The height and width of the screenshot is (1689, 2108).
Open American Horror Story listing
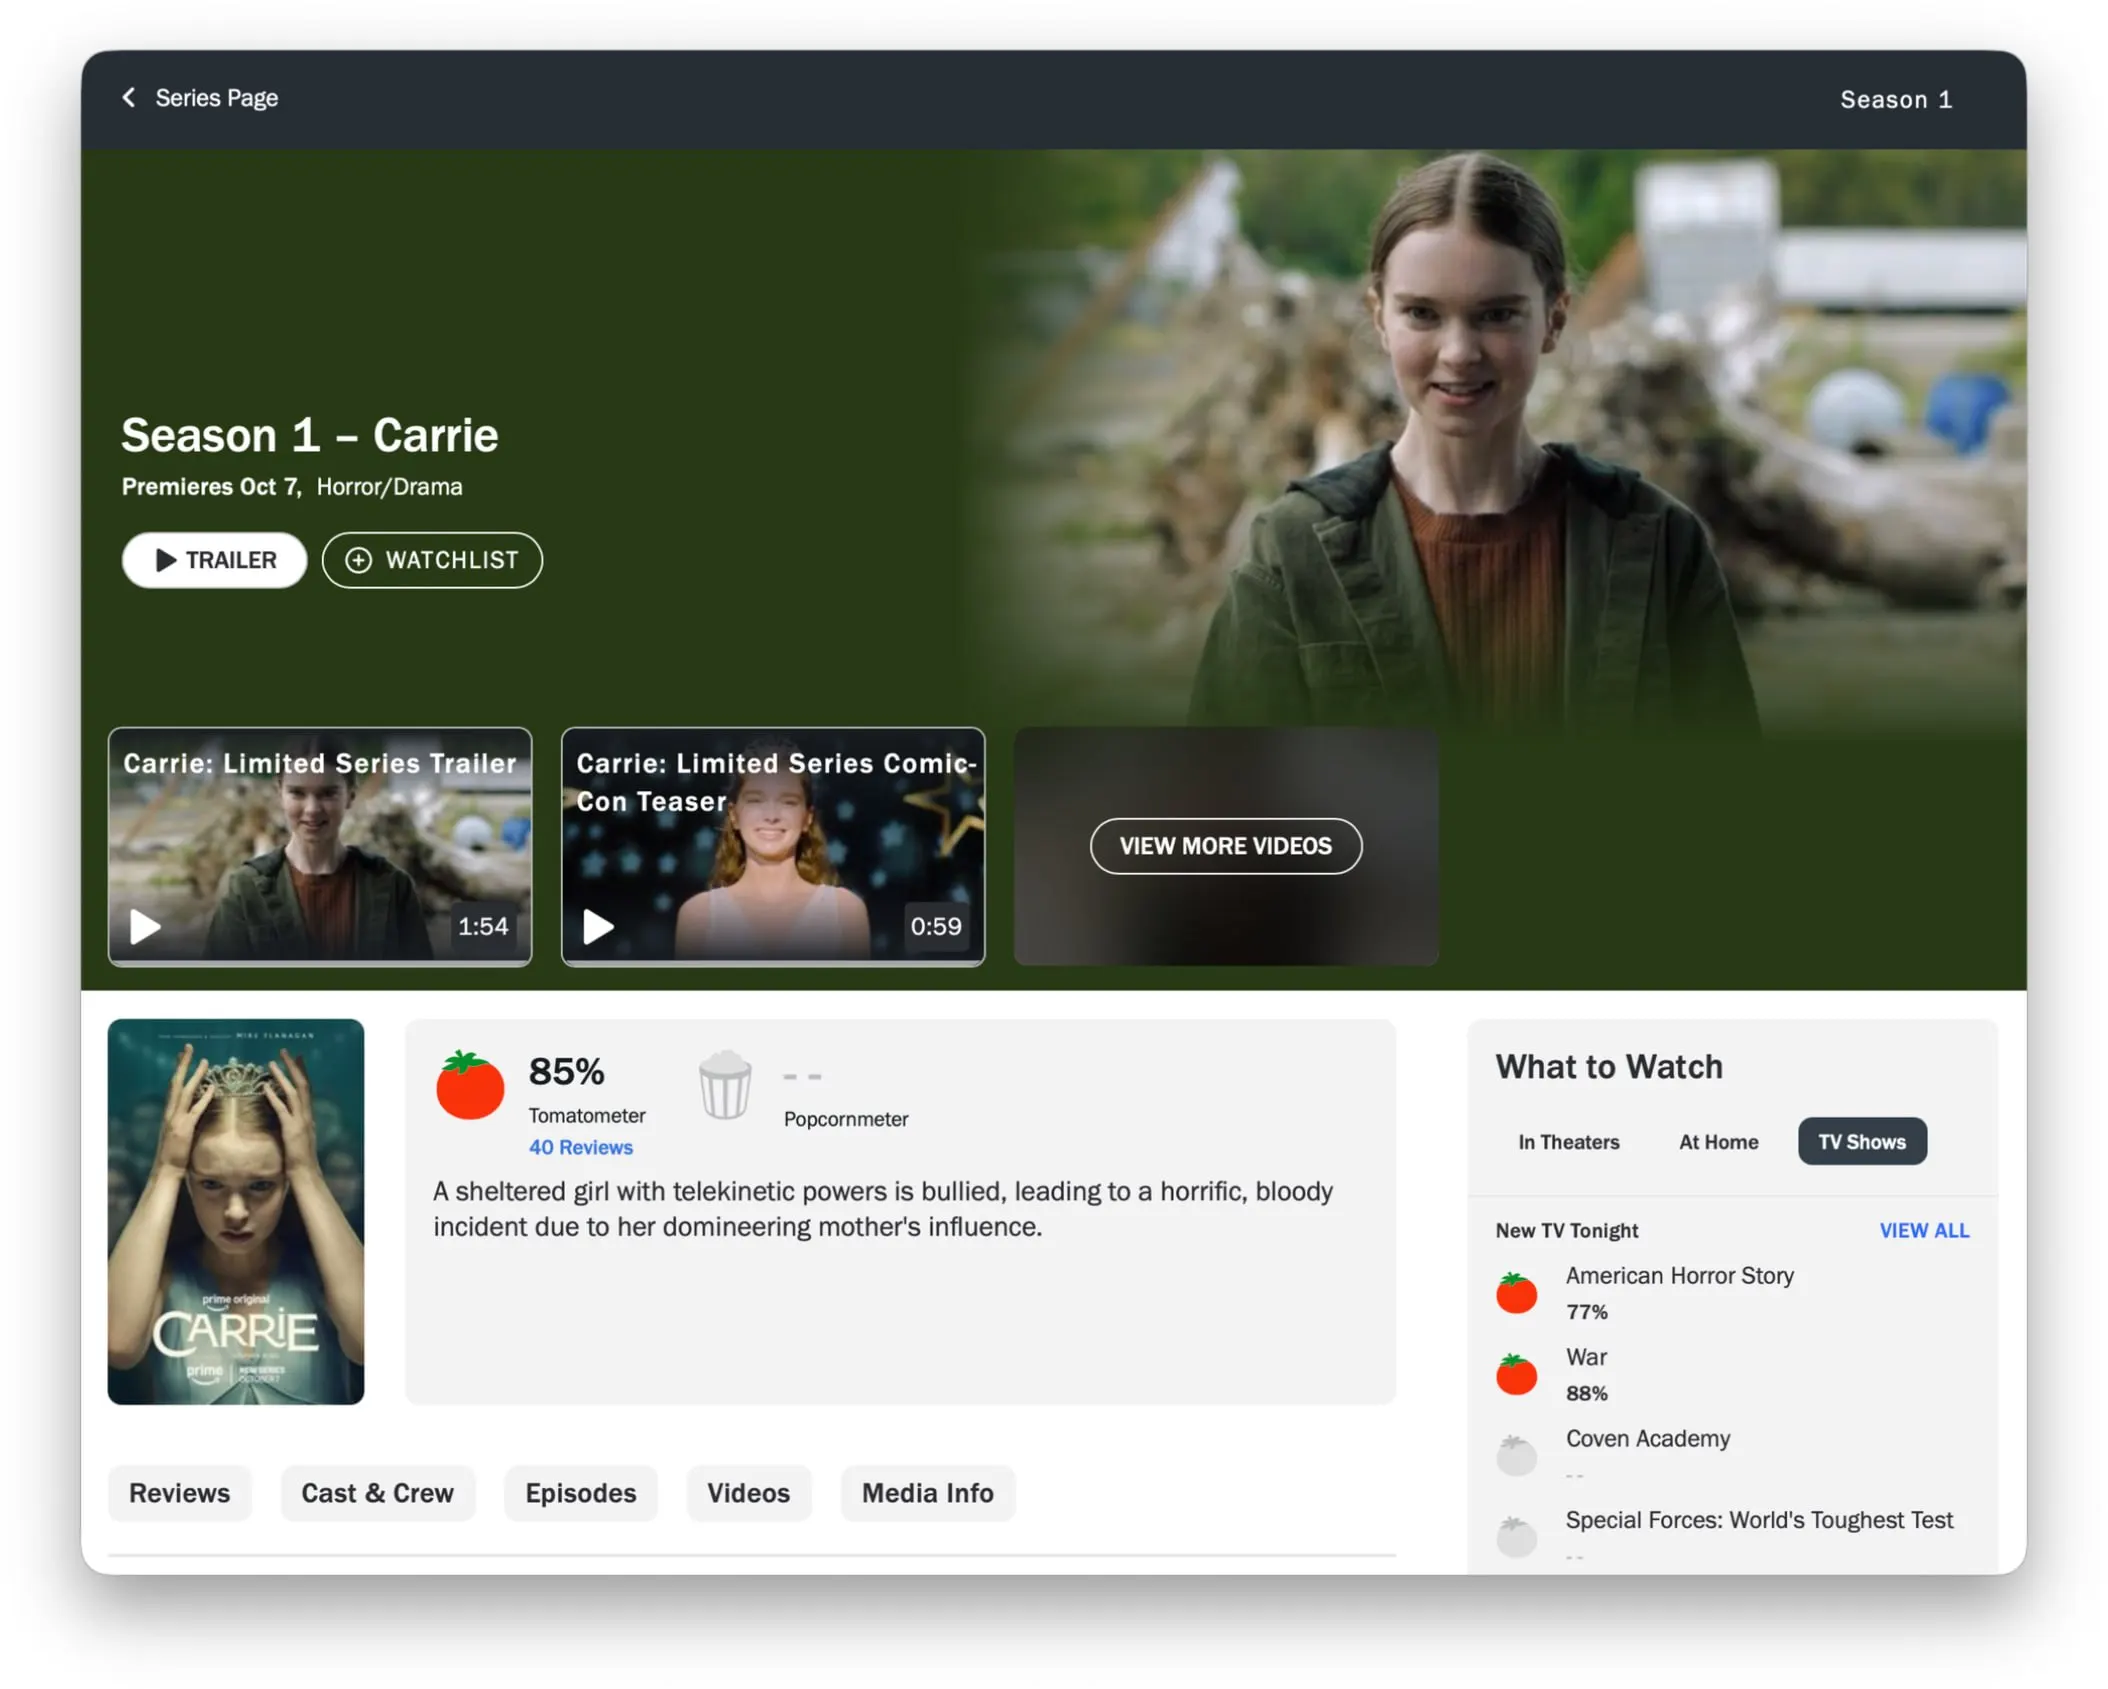click(1679, 1276)
